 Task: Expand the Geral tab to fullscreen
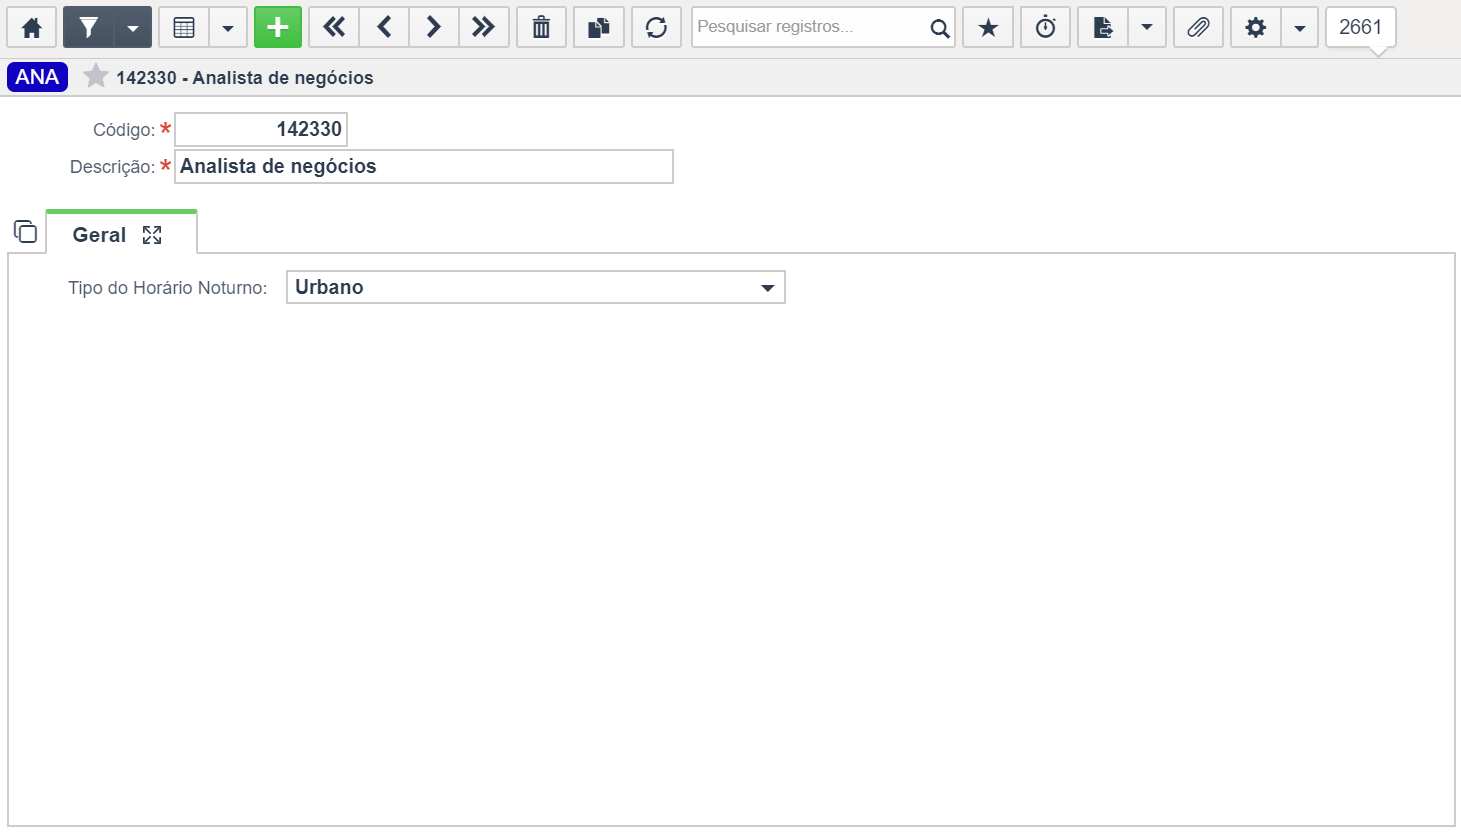click(x=152, y=235)
